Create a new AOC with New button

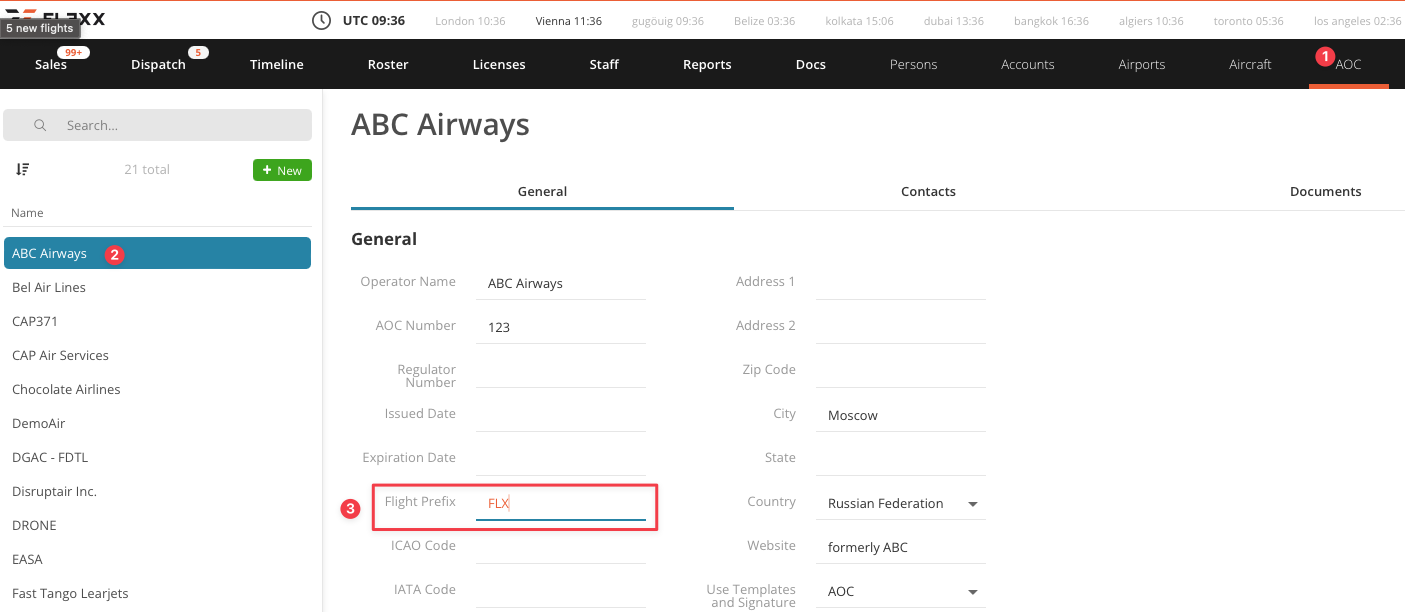pos(282,170)
